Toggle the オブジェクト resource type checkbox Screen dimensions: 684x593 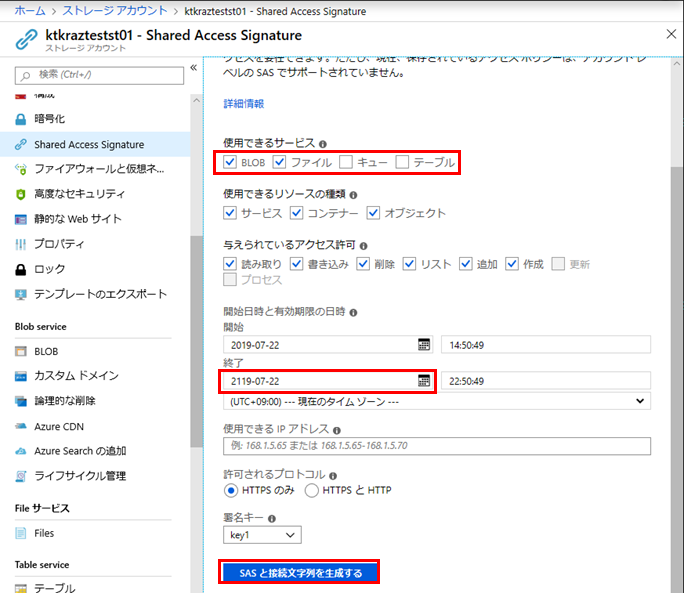pos(373,213)
